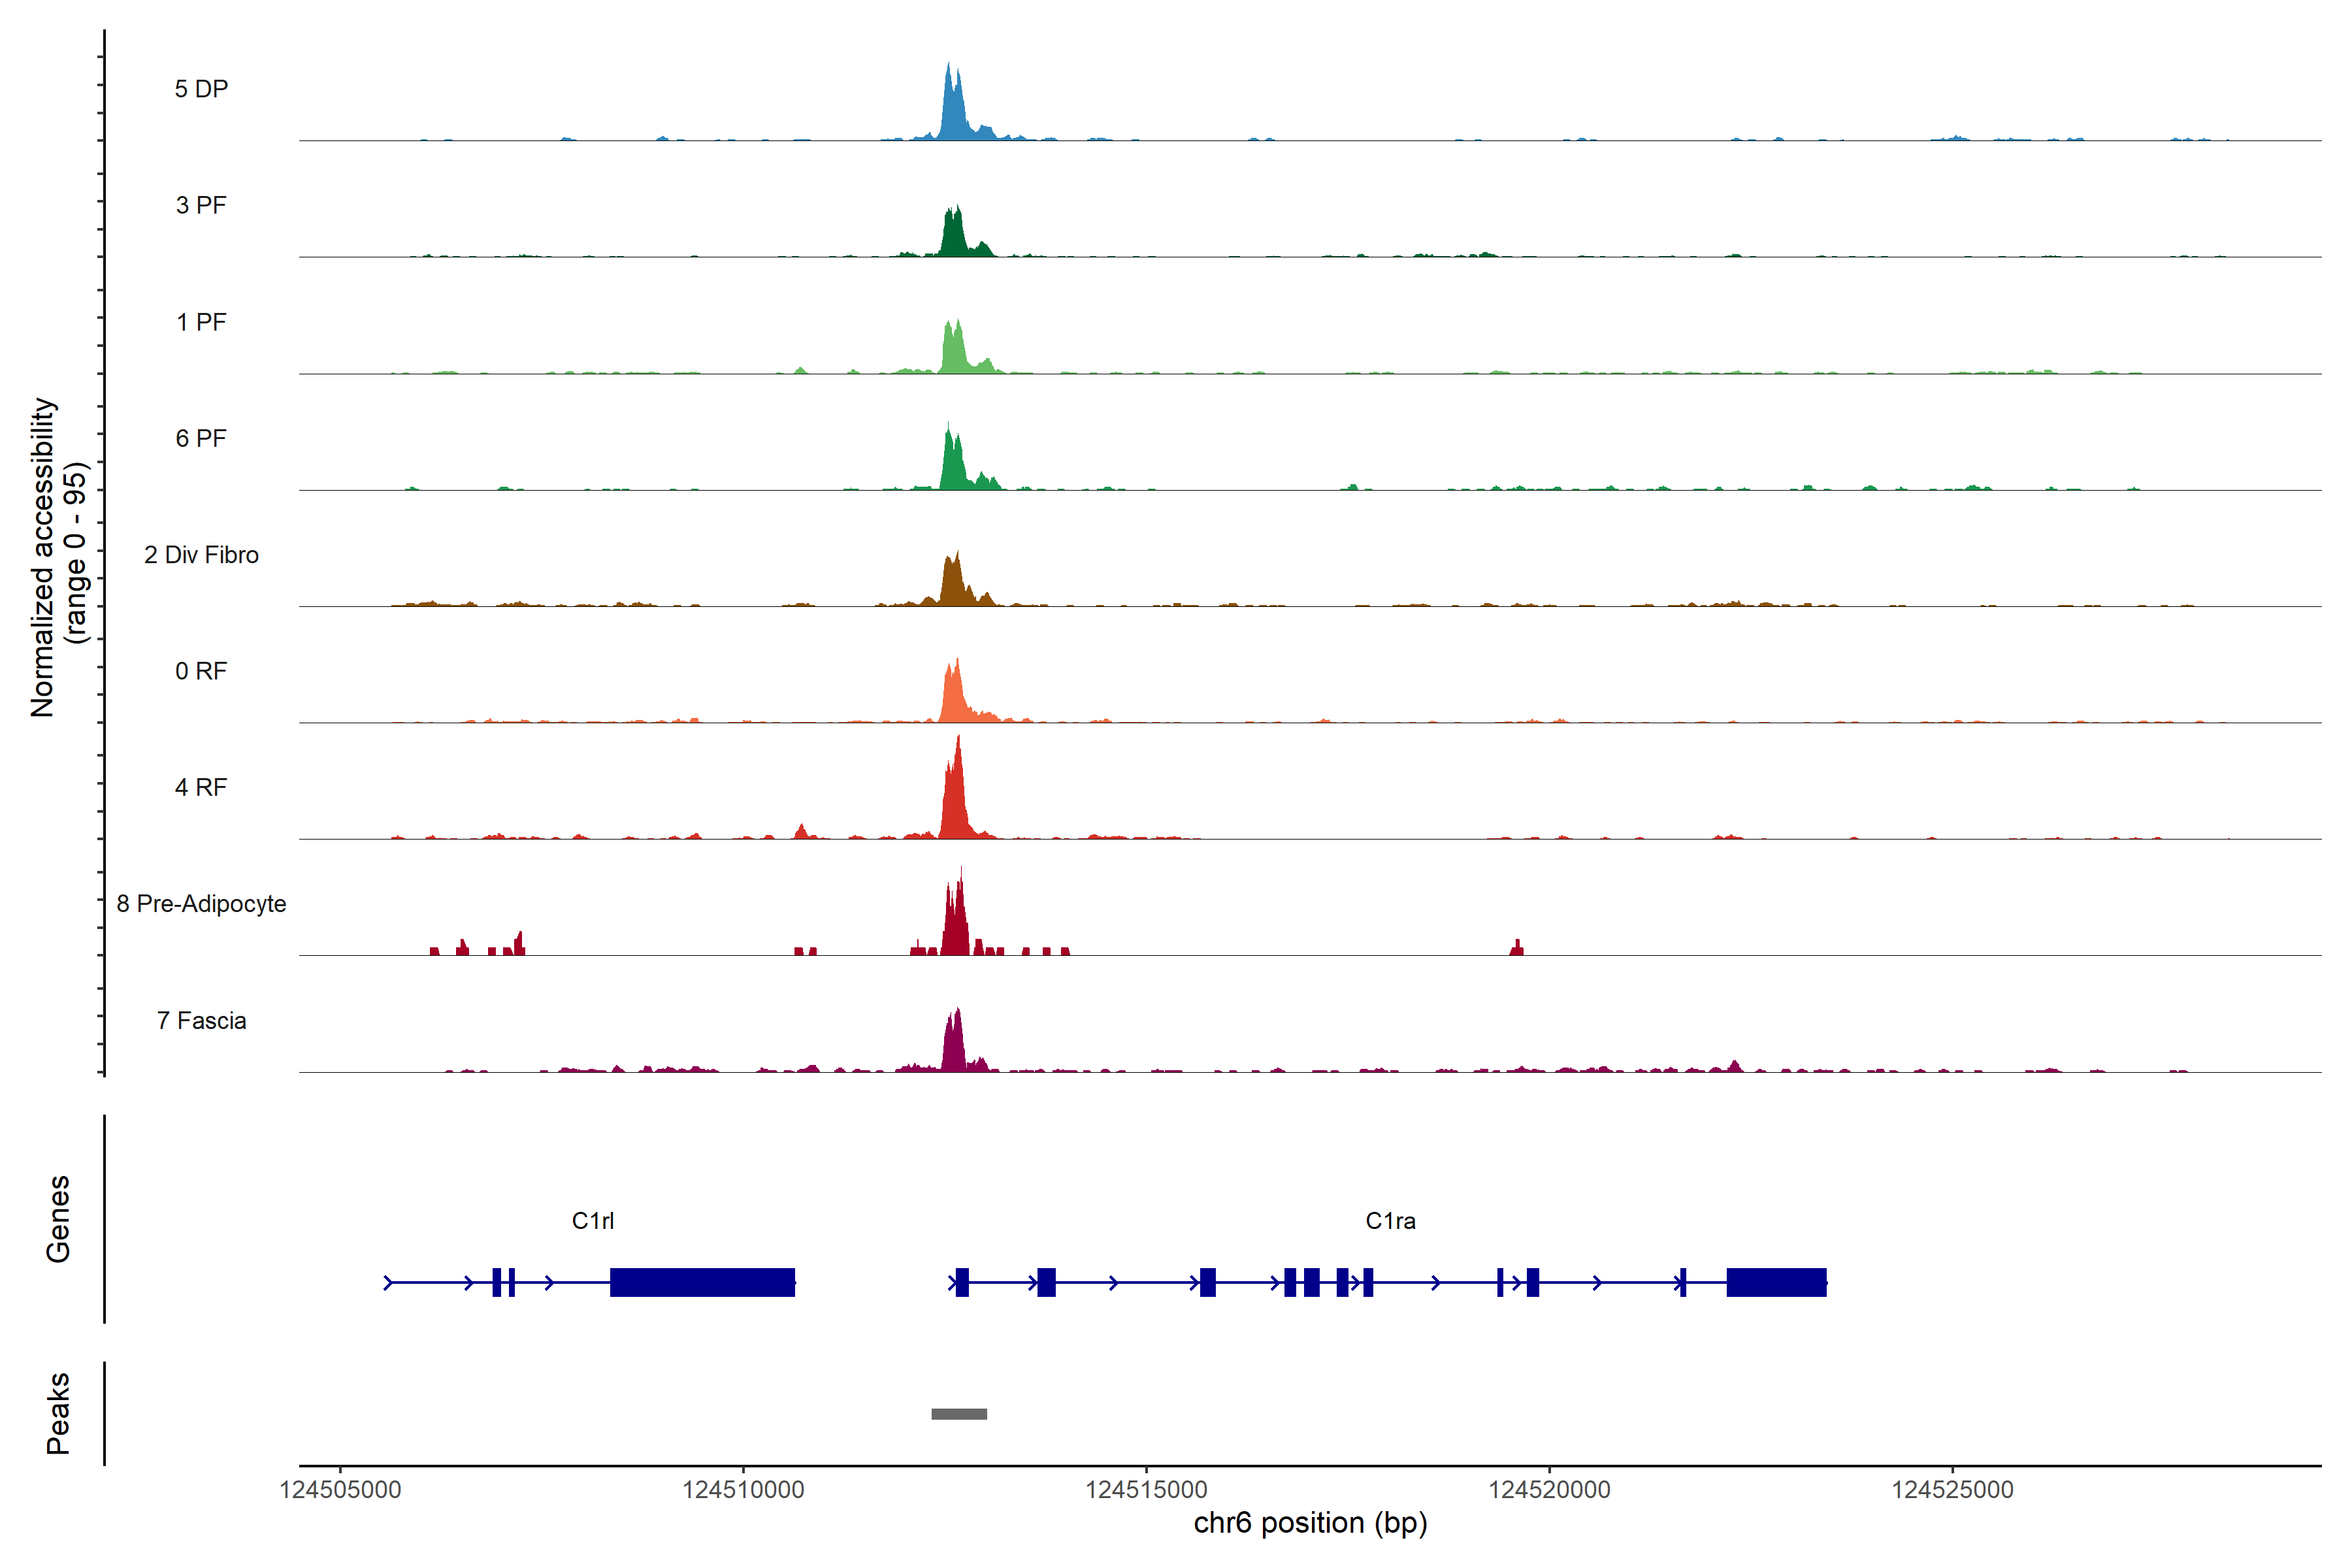Click the 124520000 axis tick label
Viewport: 2352px width, 1568px height.
coord(1549,1489)
